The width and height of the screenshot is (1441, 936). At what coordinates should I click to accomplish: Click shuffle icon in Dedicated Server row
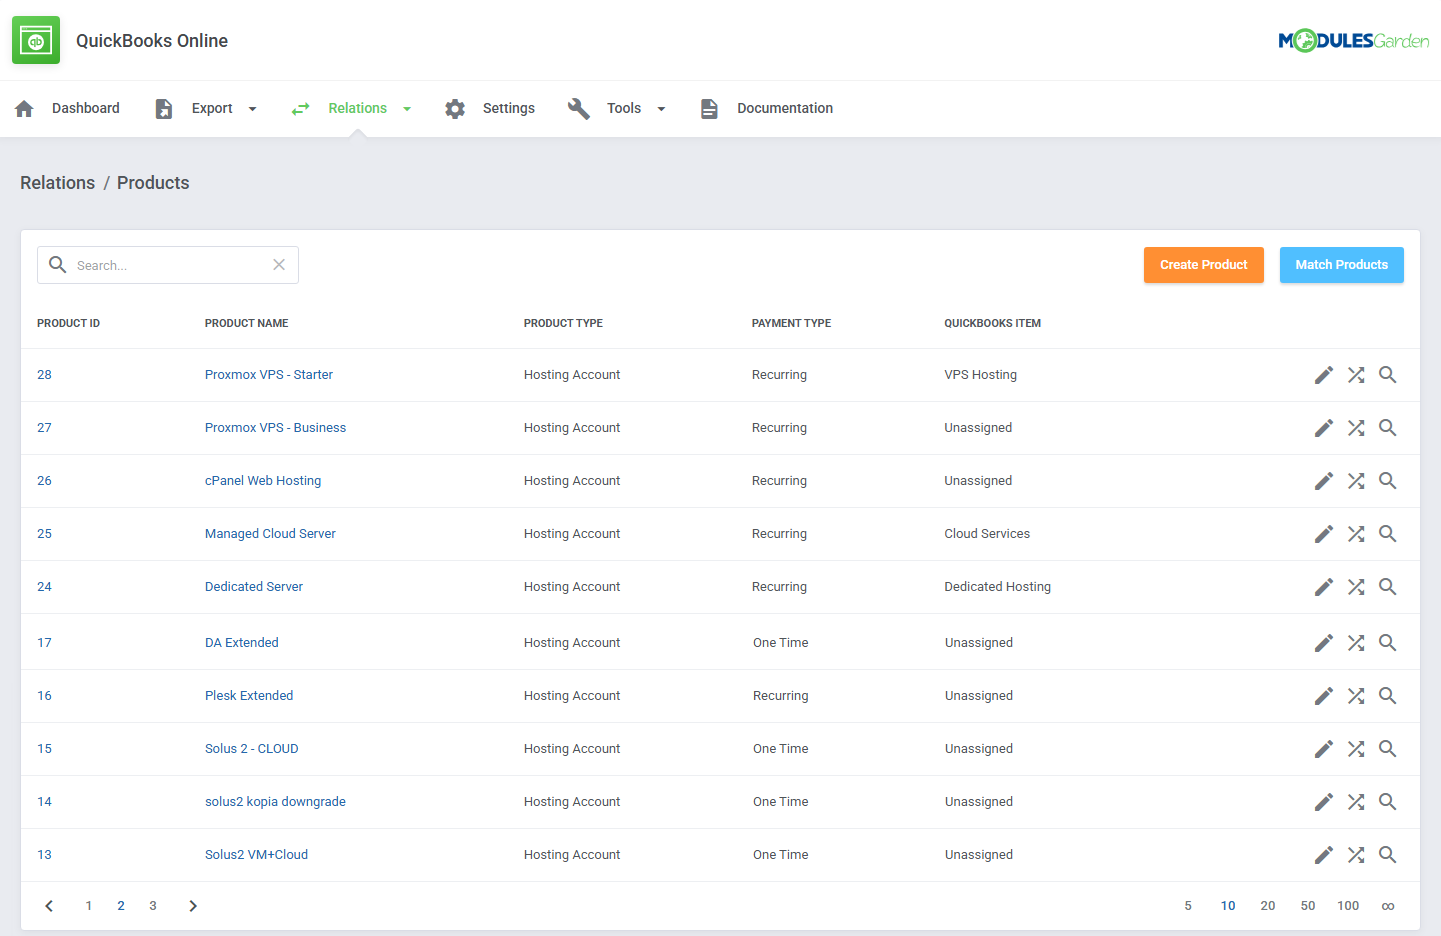pos(1356,587)
